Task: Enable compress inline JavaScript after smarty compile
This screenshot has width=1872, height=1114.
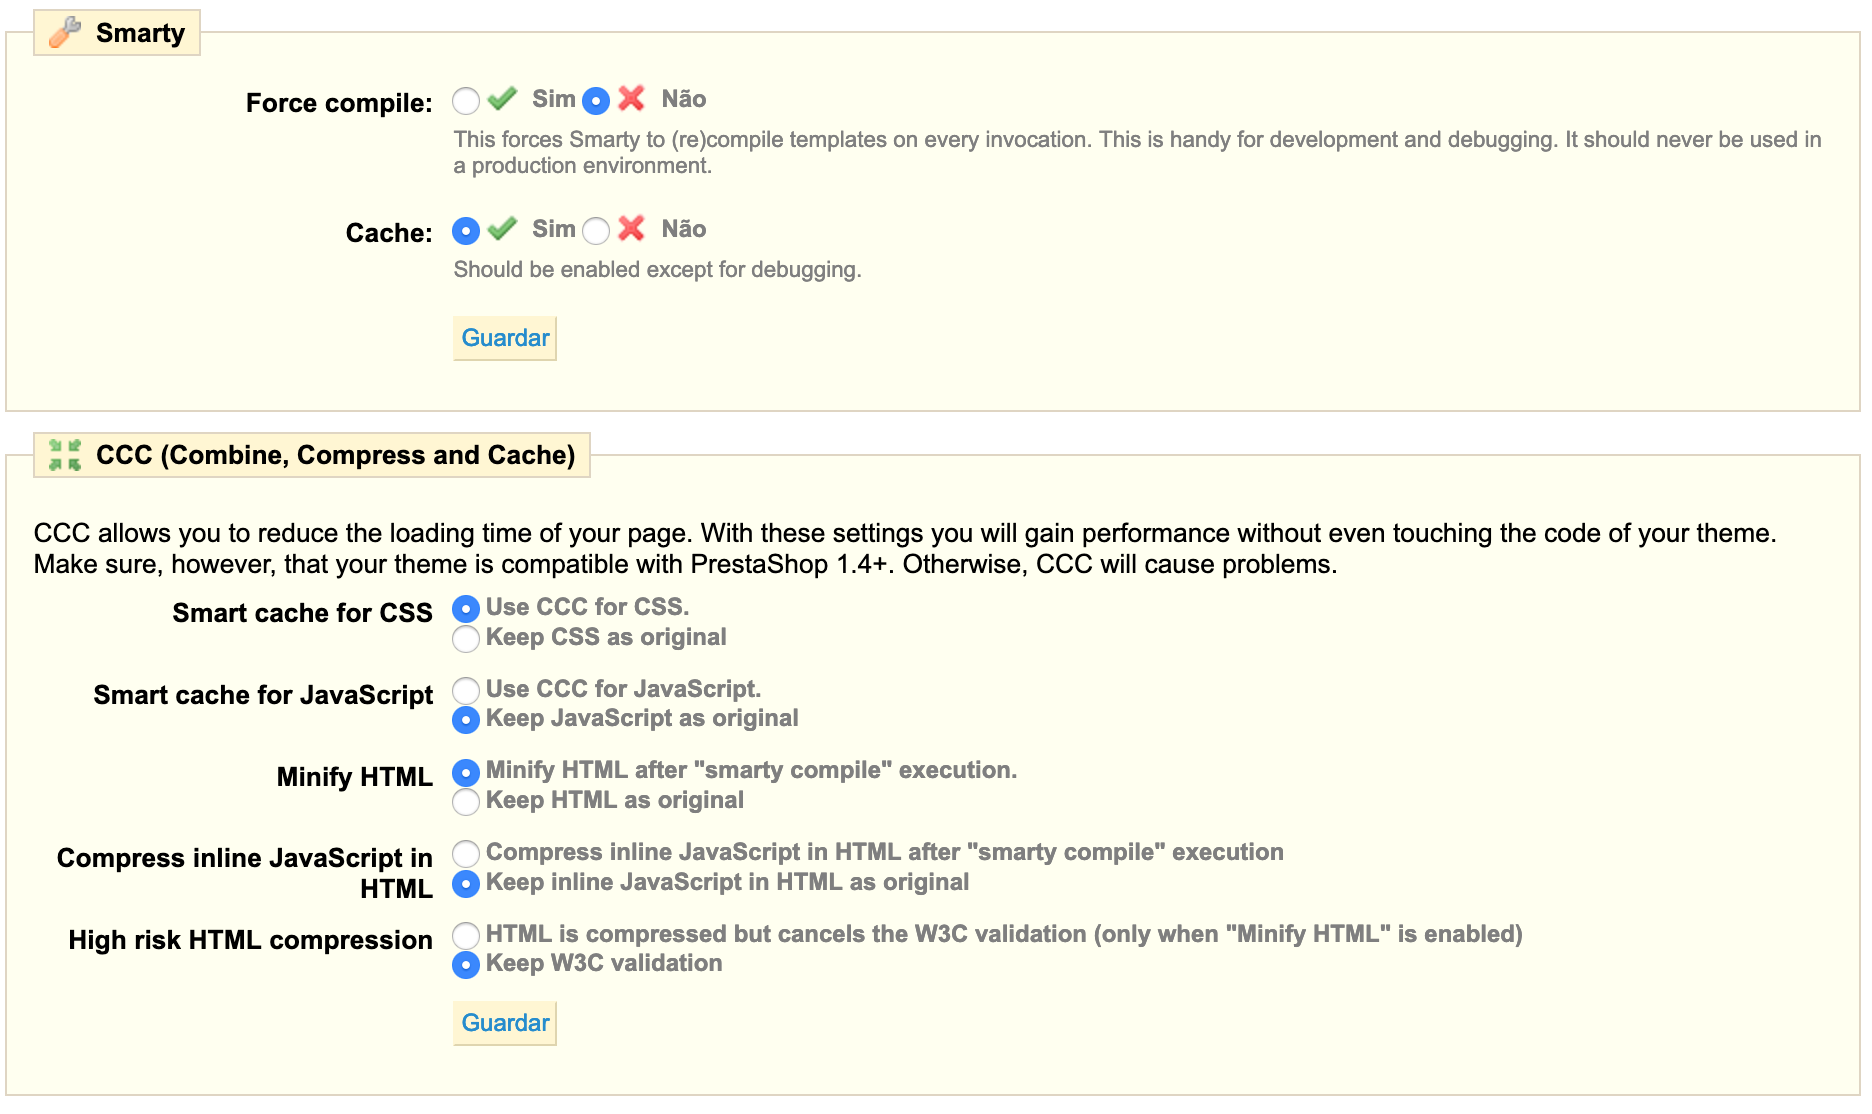Action: tap(466, 854)
